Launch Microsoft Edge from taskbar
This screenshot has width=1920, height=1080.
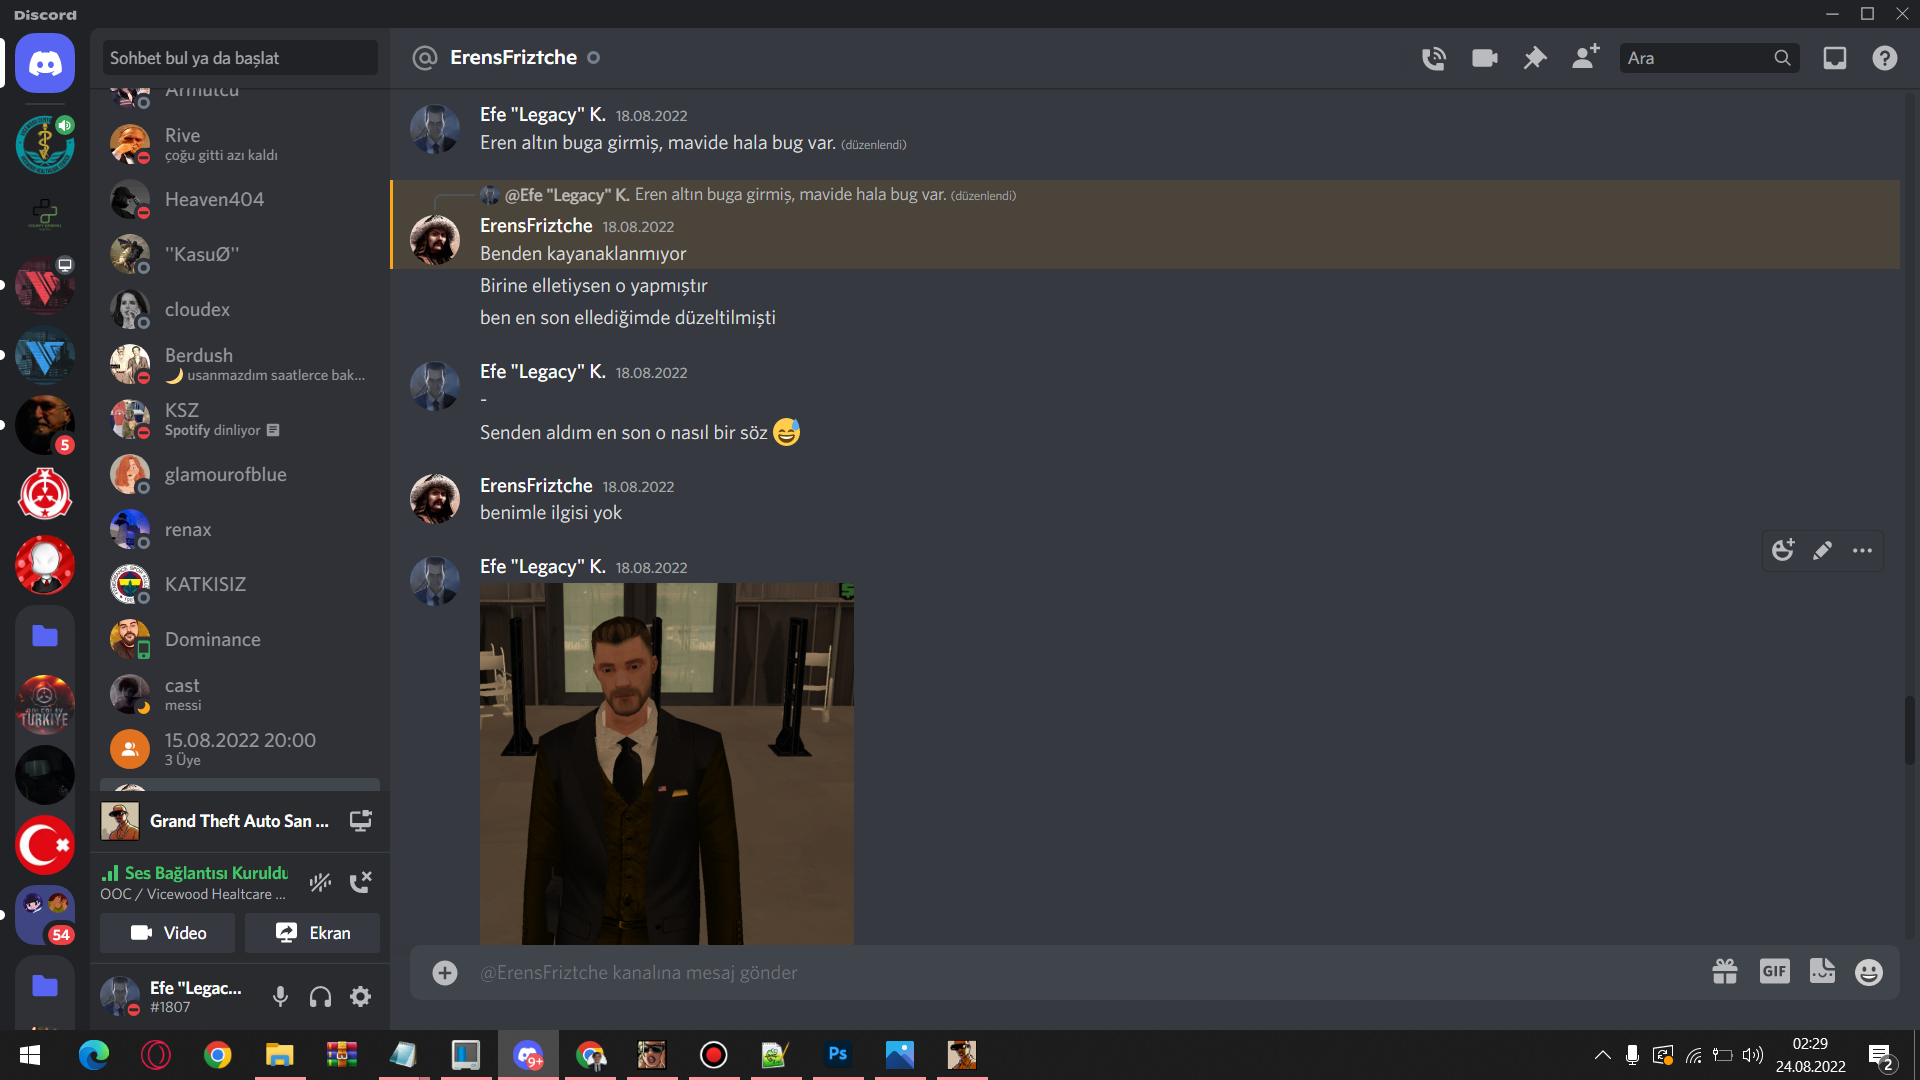94,1055
